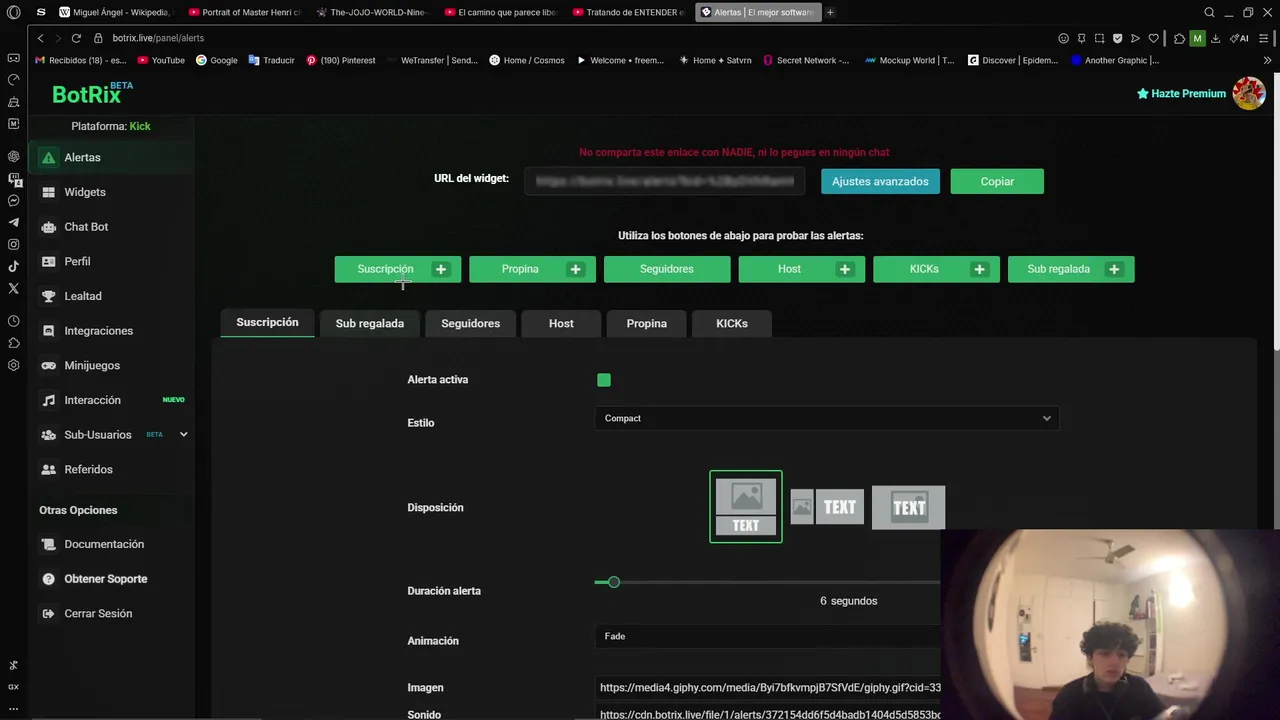Open the Alertas warning-triangle sidebar icon

[x=48, y=158]
